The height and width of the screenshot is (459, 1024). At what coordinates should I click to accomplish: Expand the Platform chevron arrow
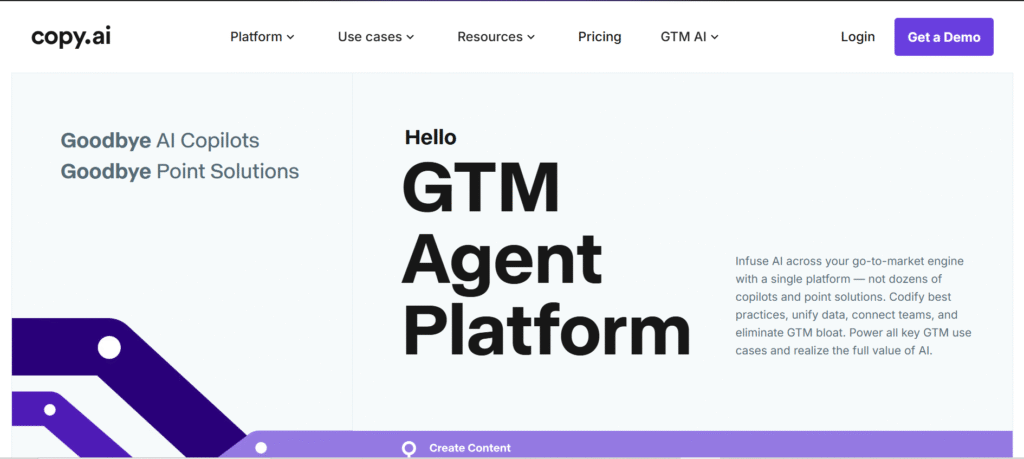pyautogui.click(x=291, y=38)
